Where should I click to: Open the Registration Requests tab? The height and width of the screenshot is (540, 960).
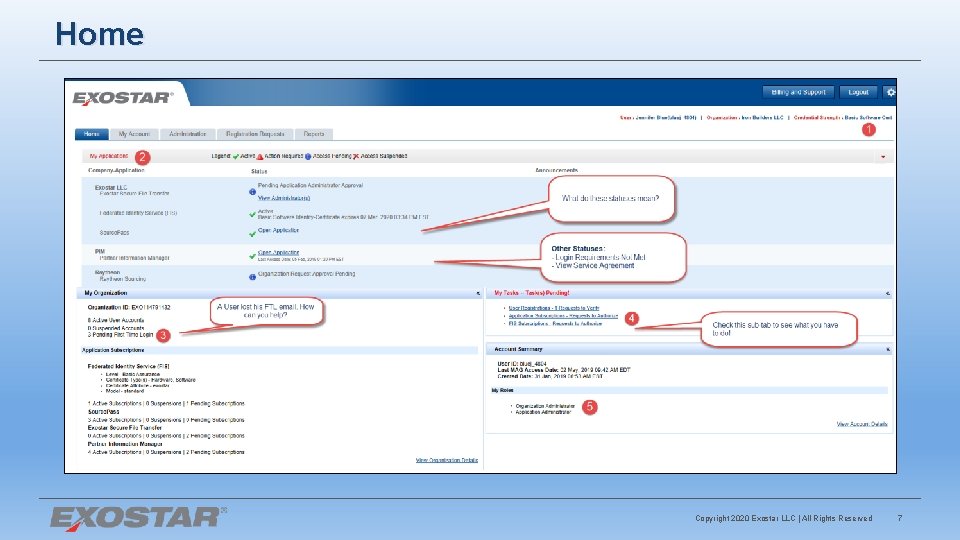(255, 134)
